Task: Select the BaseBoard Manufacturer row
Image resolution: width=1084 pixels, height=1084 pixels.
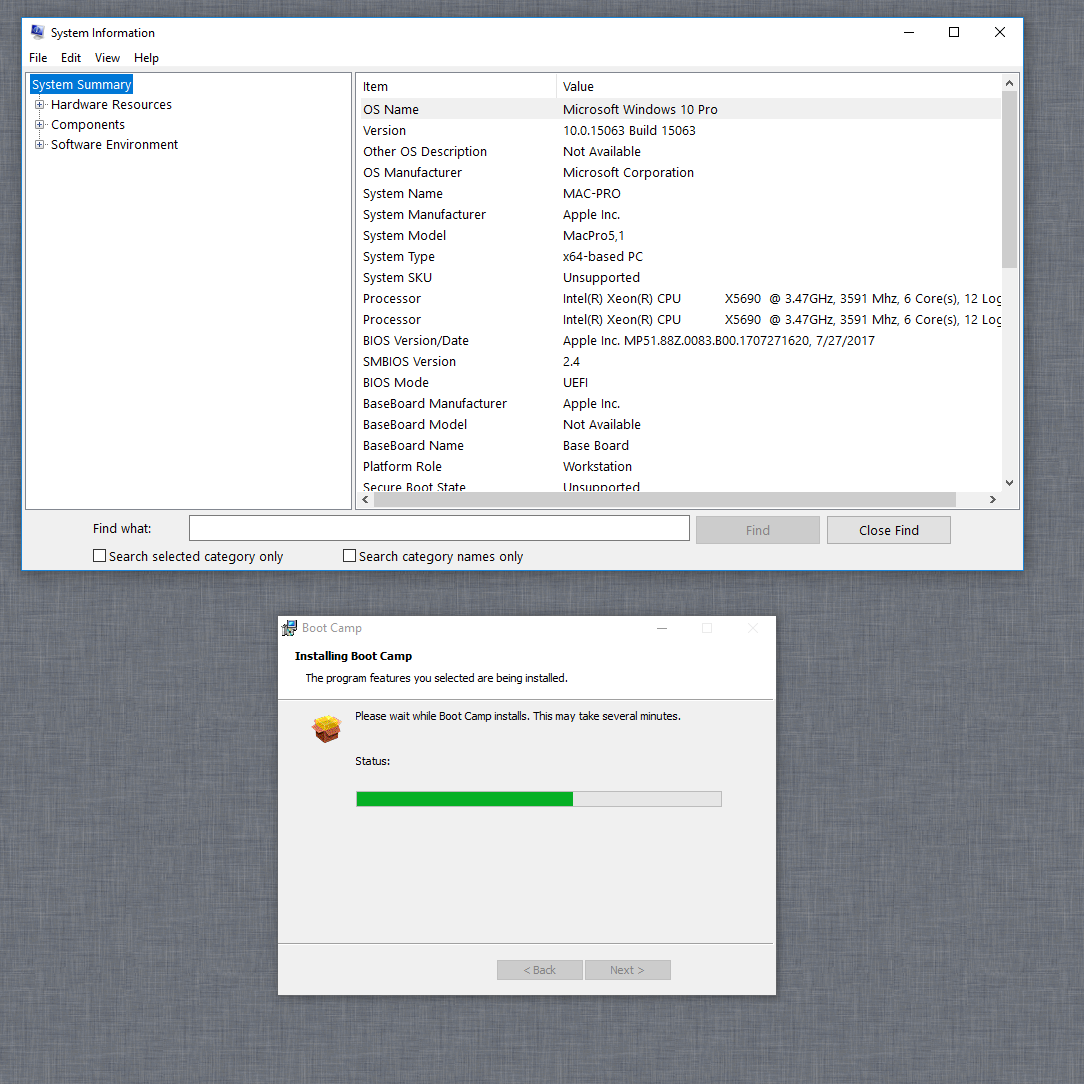Action: coord(679,404)
